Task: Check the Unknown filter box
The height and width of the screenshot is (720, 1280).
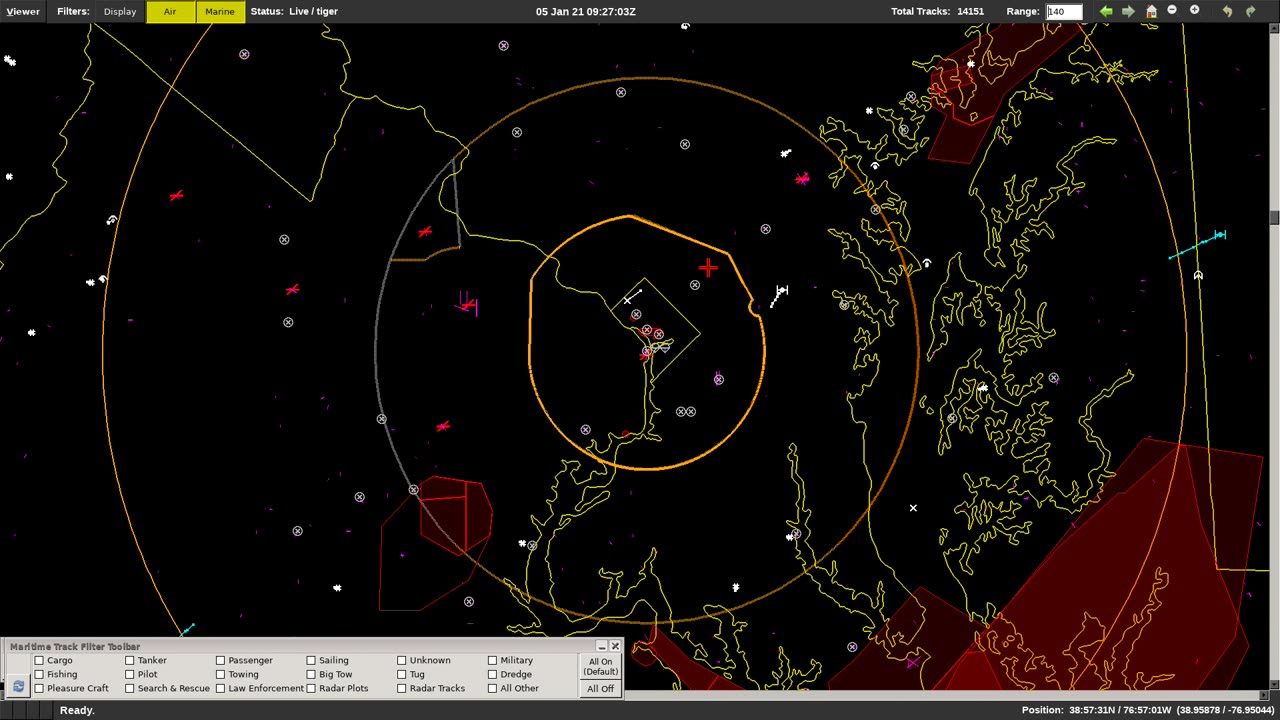Action: click(x=402, y=660)
